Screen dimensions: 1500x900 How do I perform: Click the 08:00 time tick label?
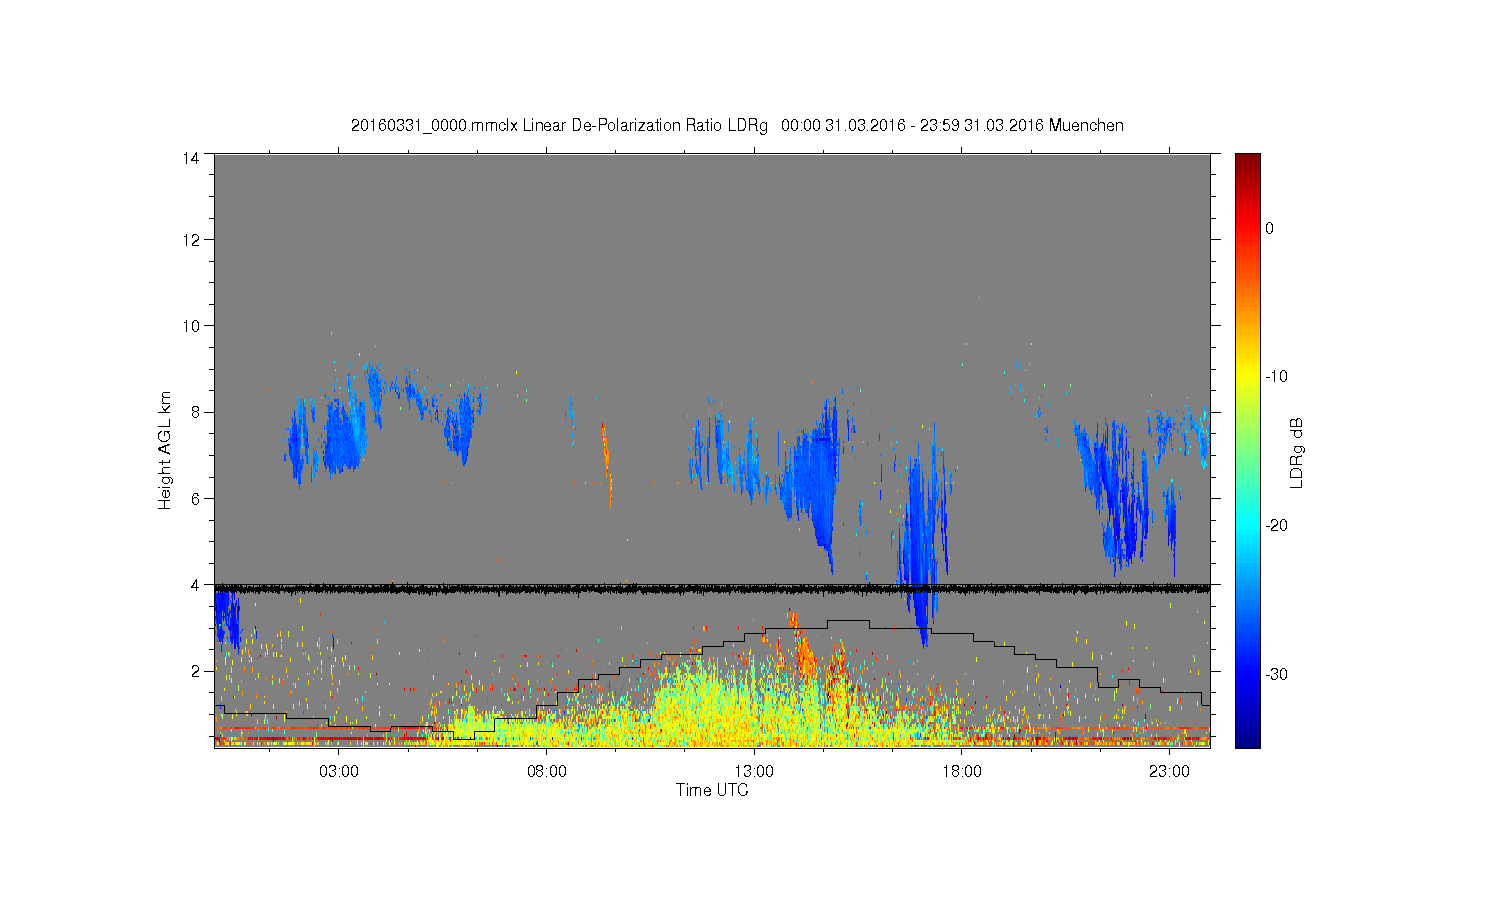(x=547, y=772)
